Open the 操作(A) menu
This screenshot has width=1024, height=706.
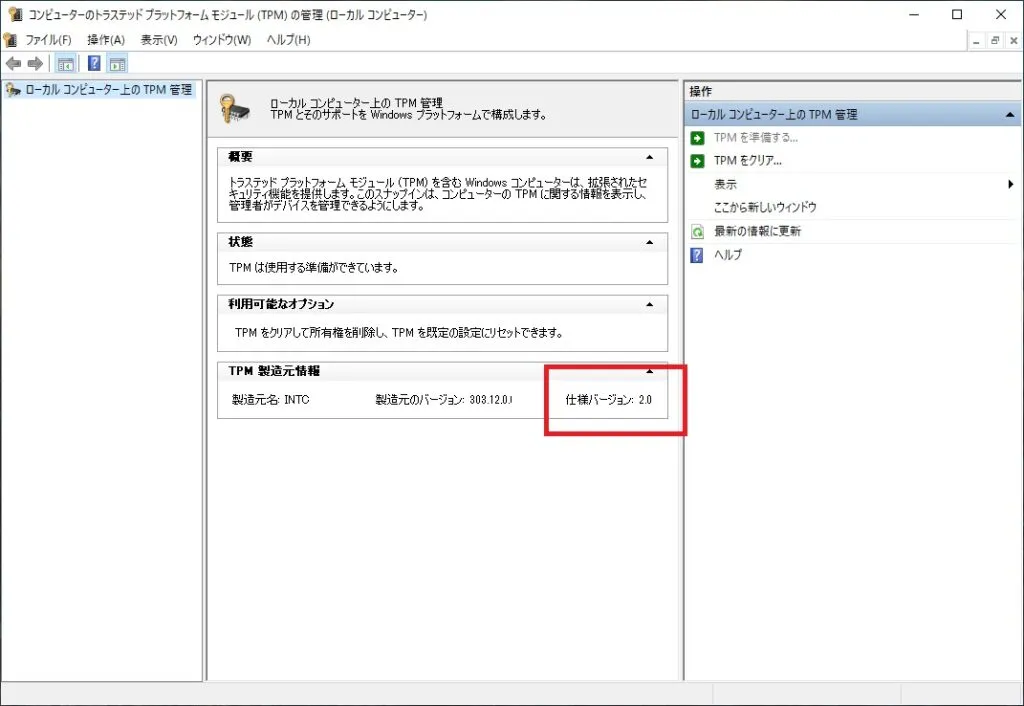106,40
